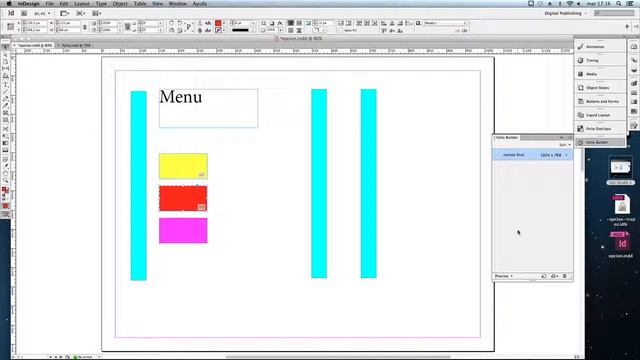Image resolution: width=640 pixels, height=360 pixels.
Task: Click the red fill color swatch
Action: point(218,23)
